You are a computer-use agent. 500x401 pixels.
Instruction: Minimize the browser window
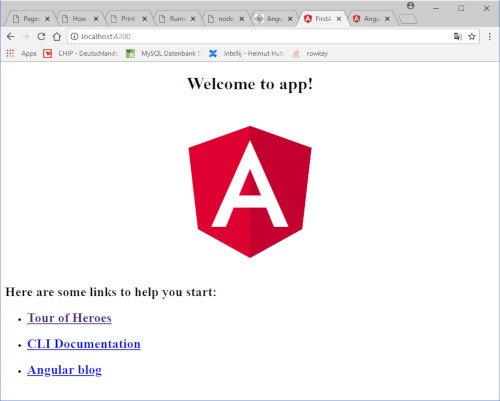[x=436, y=8]
